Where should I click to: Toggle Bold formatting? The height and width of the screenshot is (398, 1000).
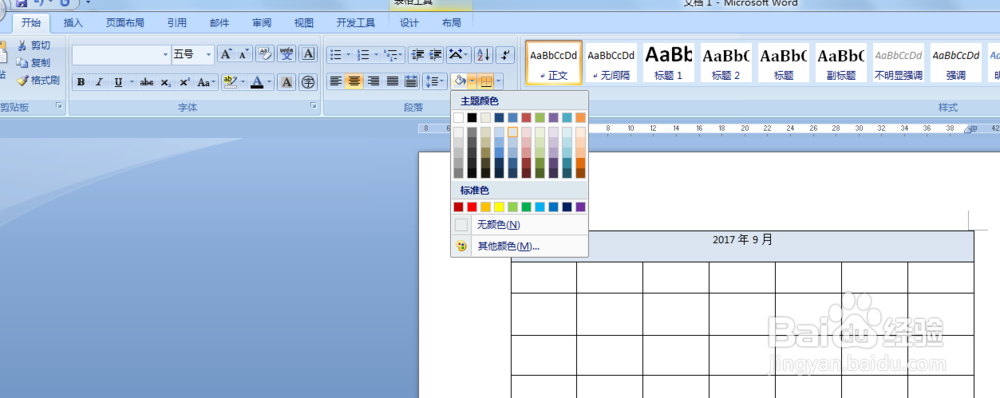(x=81, y=82)
